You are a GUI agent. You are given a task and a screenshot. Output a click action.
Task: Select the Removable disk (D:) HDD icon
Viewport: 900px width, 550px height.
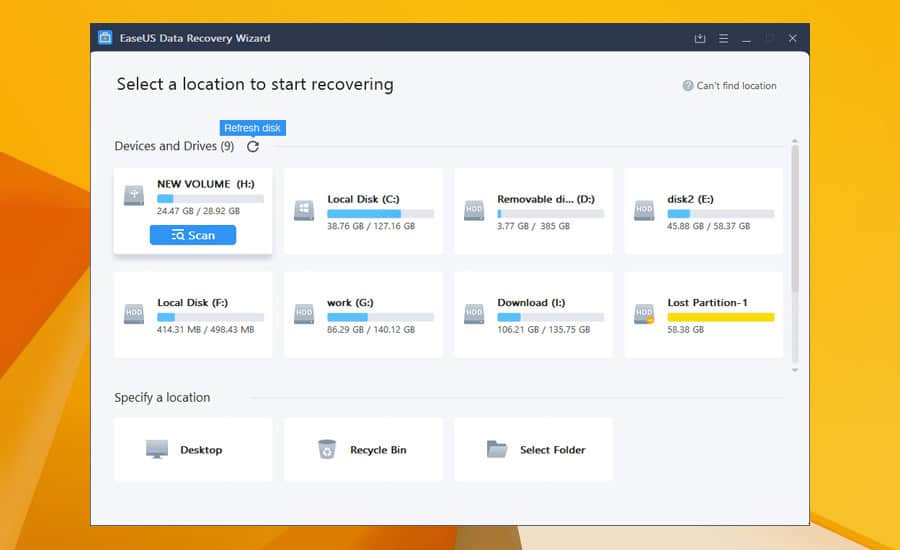(x=474, y=210)
